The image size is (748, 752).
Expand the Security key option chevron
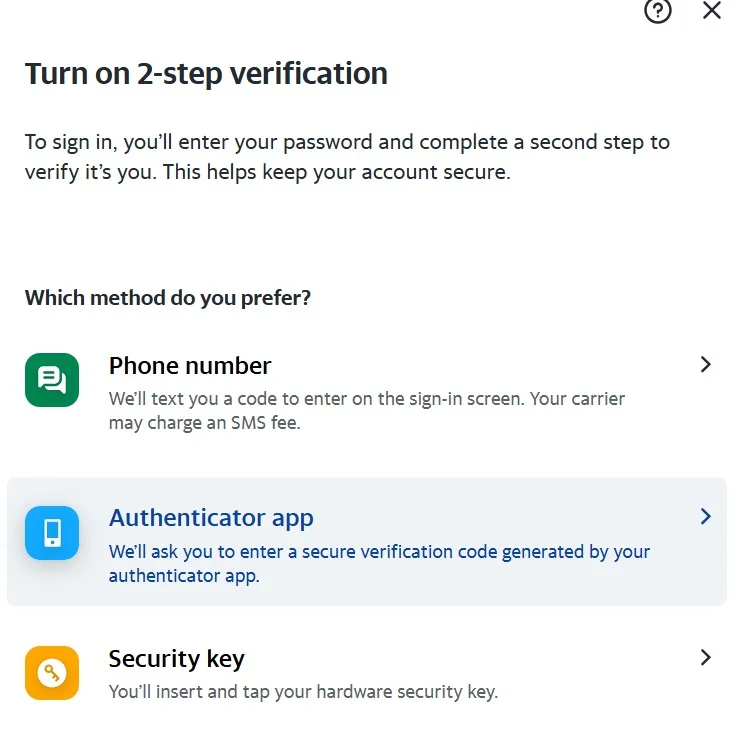click(706, 657)
